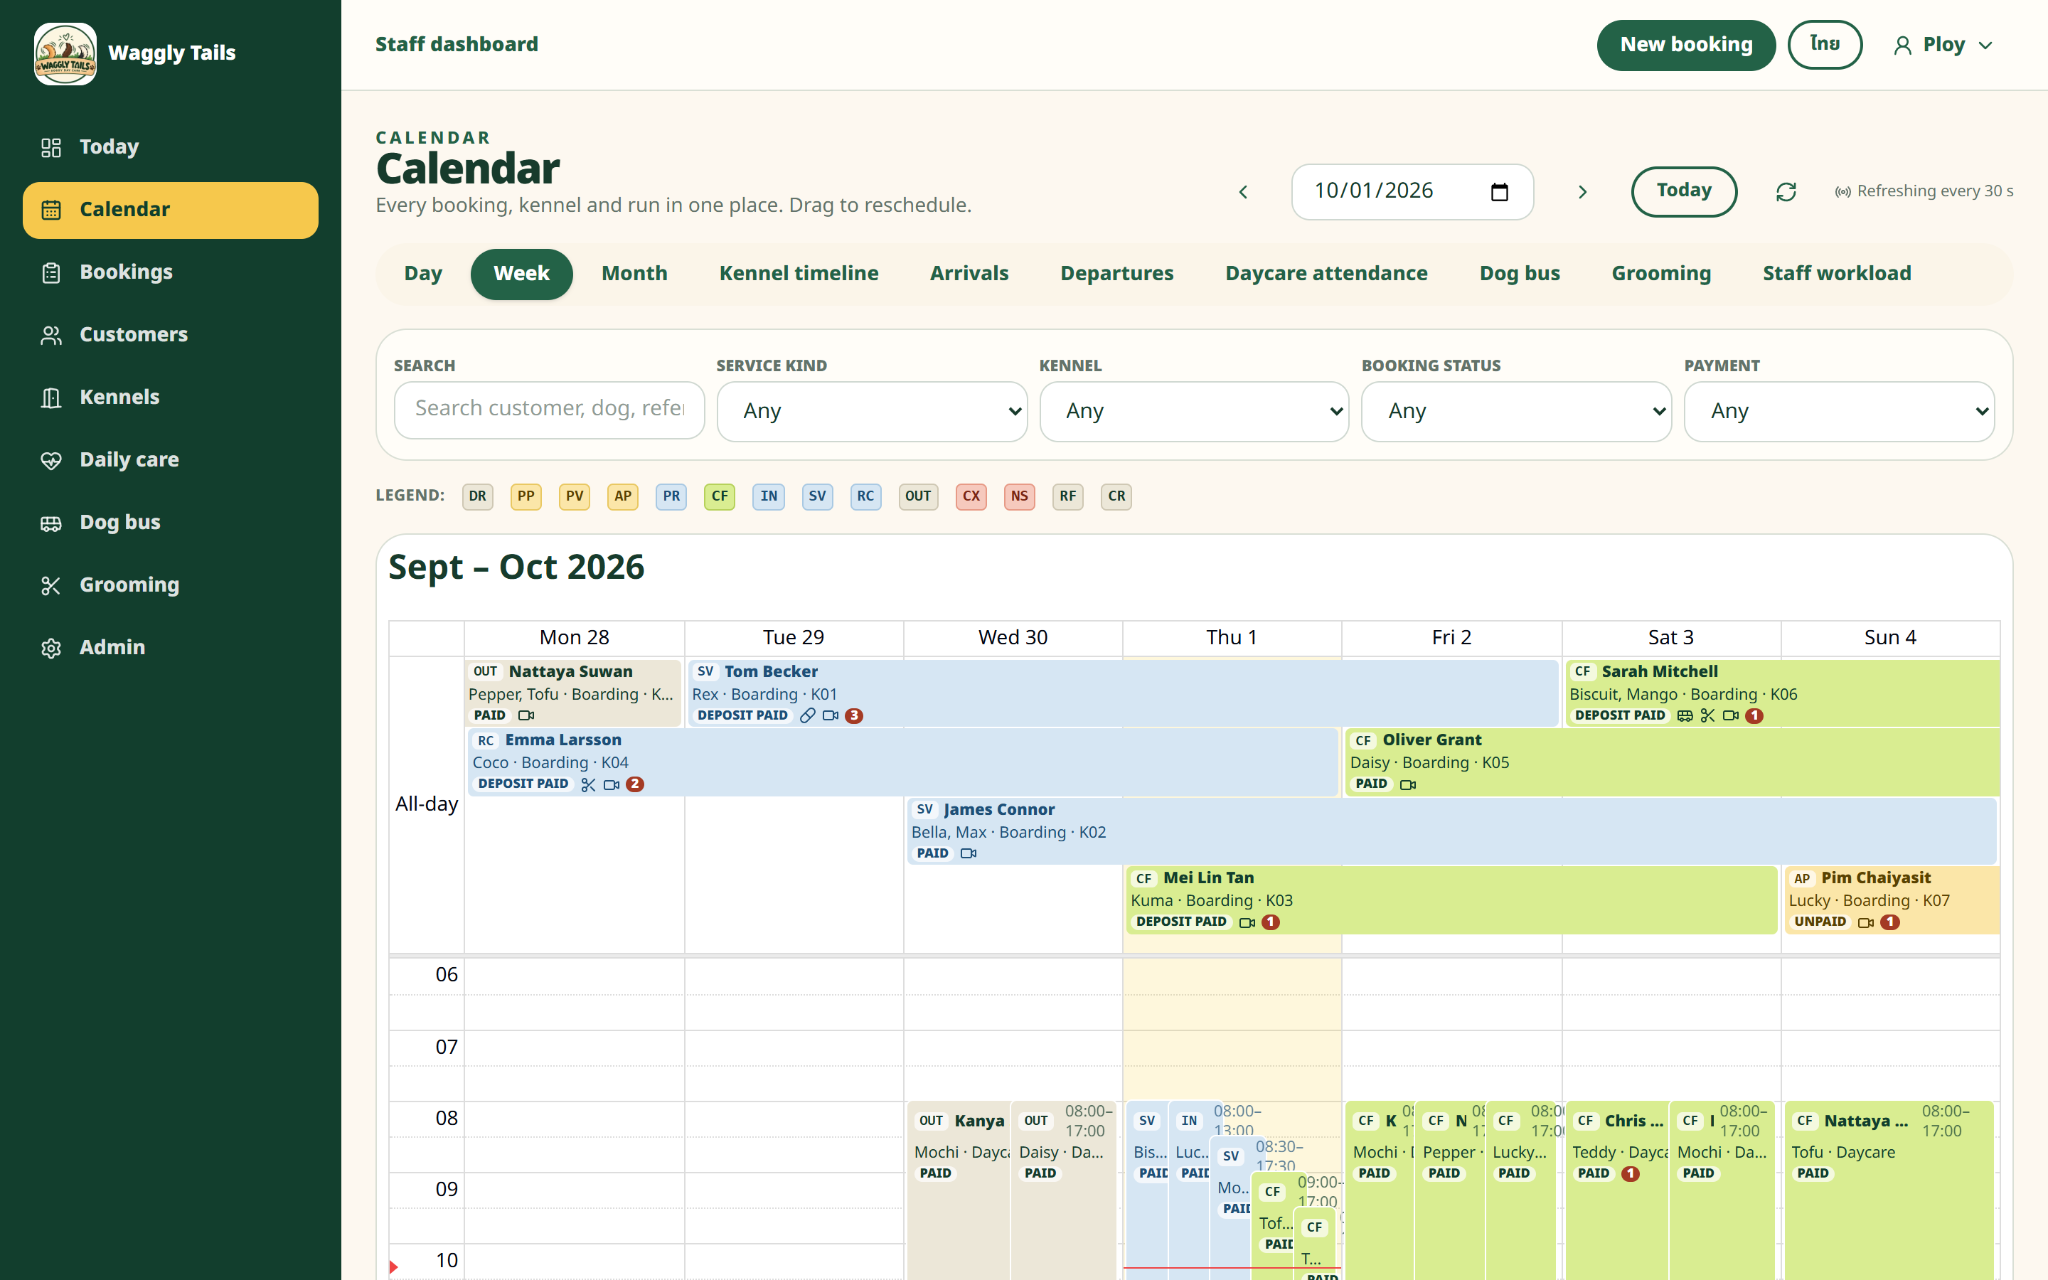Click the Today button beside the date
The image size is (2048, 1280).
coord(1684,191)
